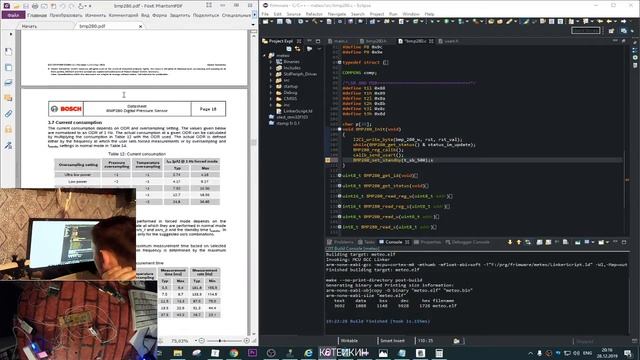
Task: Collapse the BMP280_Init function fold marker
Action: tap(339, 129)
